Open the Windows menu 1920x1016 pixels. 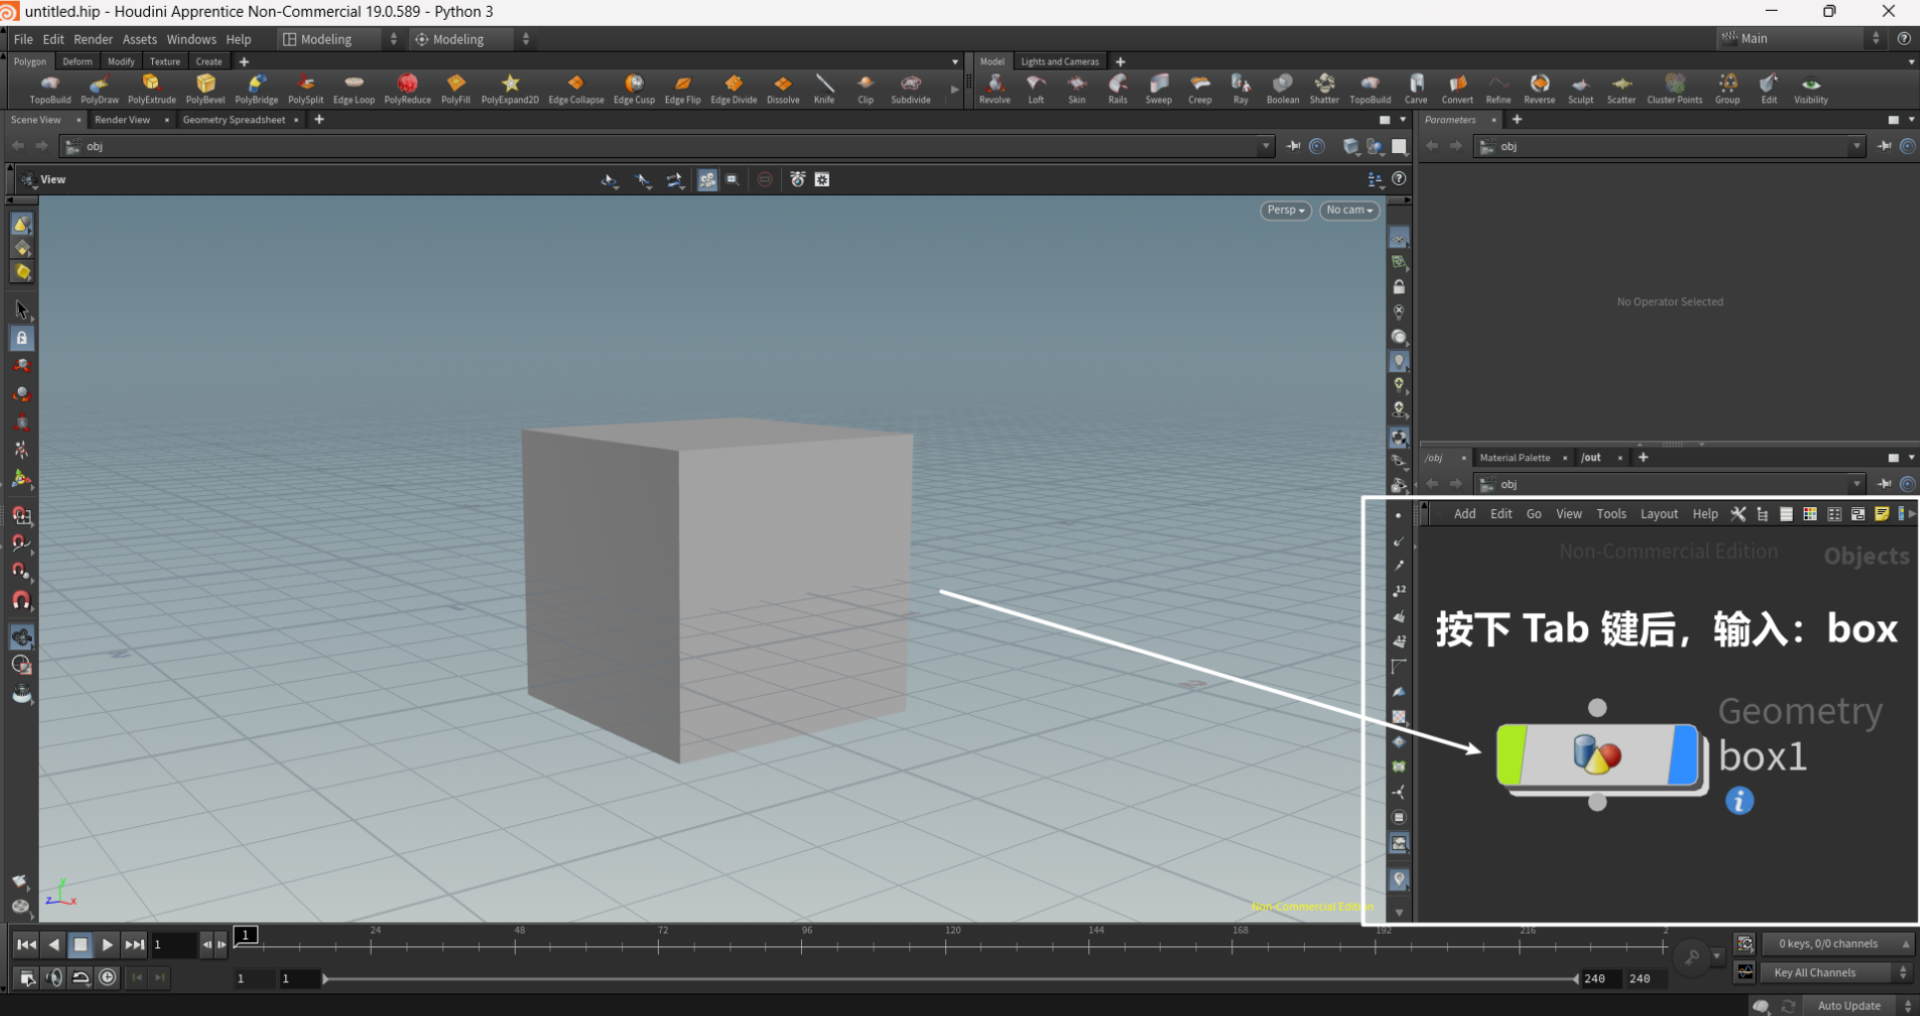tap(191, 39)
